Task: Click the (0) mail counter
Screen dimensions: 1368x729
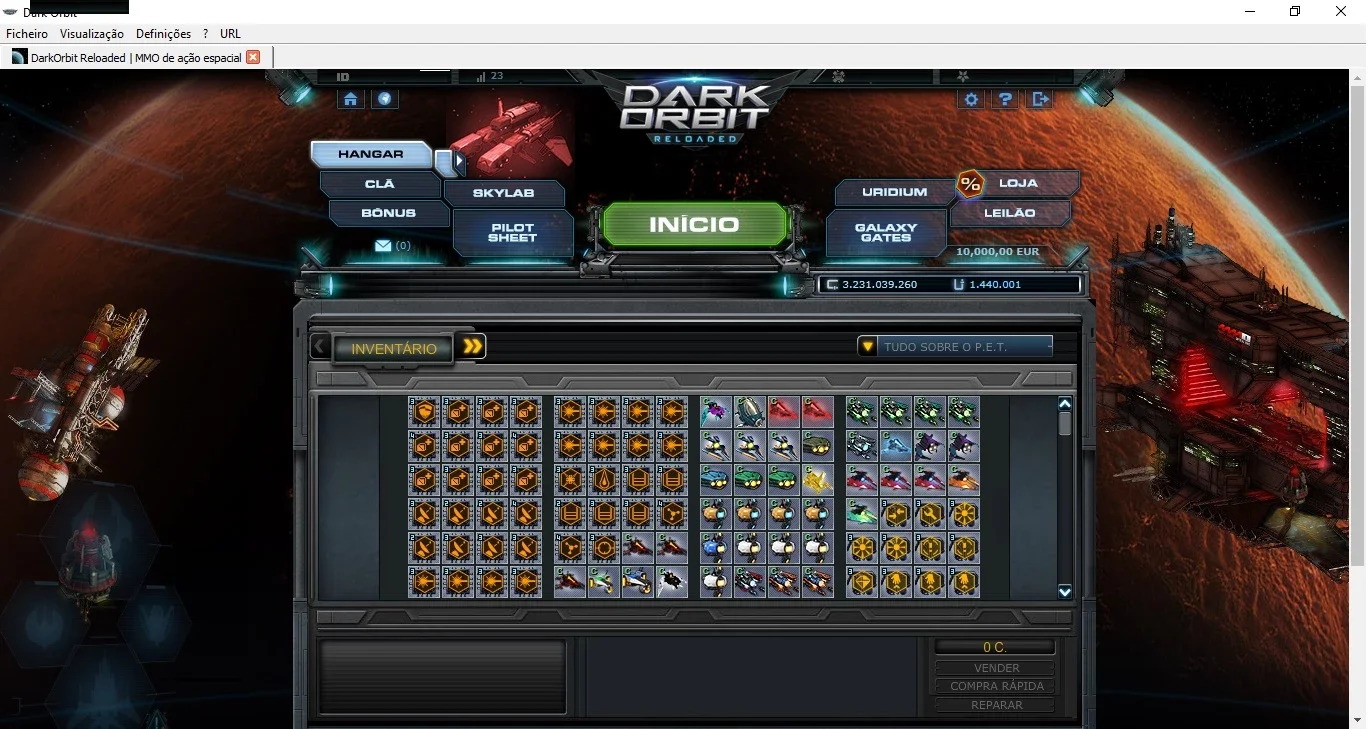Action: tap(403, 246)
